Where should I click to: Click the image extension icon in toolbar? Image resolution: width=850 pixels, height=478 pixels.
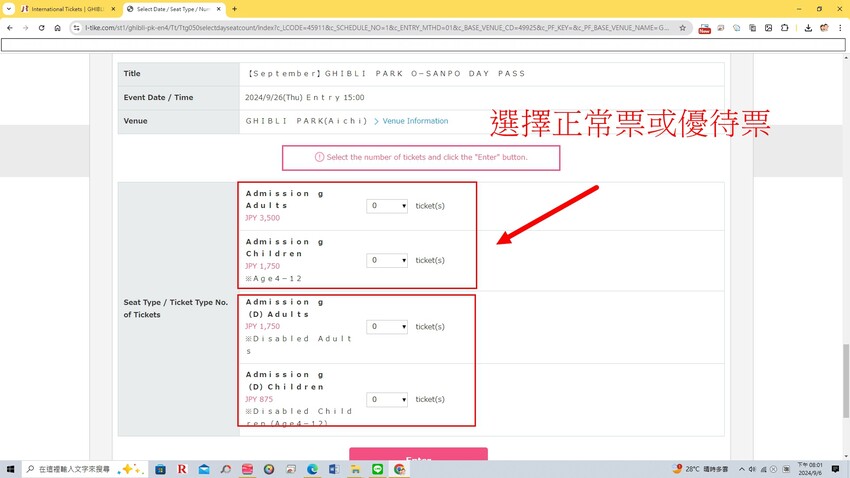click(768, 28)
